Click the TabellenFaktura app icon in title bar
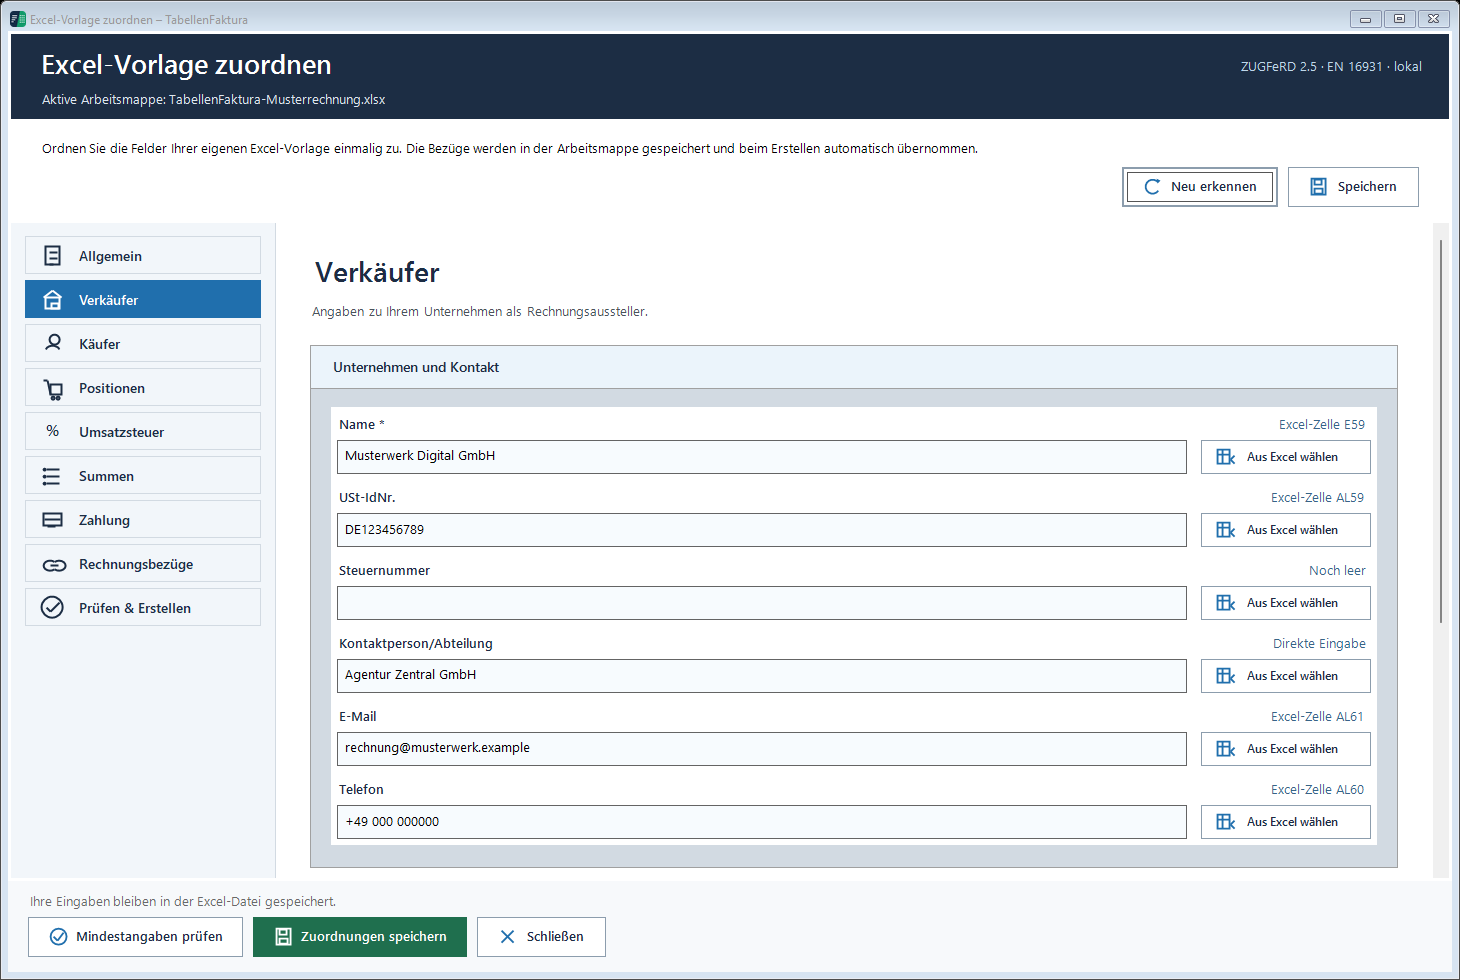Viewport: 1460px width, 980px height. [18, 19]
